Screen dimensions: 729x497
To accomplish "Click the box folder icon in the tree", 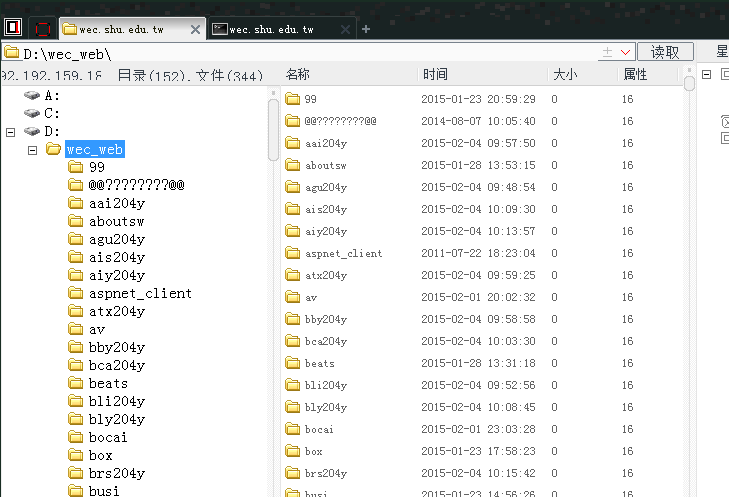I will click(x=75, y=455).
